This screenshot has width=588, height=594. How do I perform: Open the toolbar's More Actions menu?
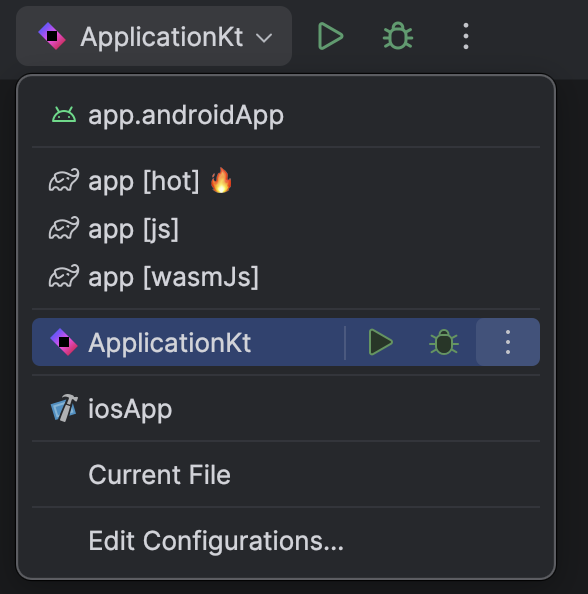pyautogui.click(x=466, y=36)
